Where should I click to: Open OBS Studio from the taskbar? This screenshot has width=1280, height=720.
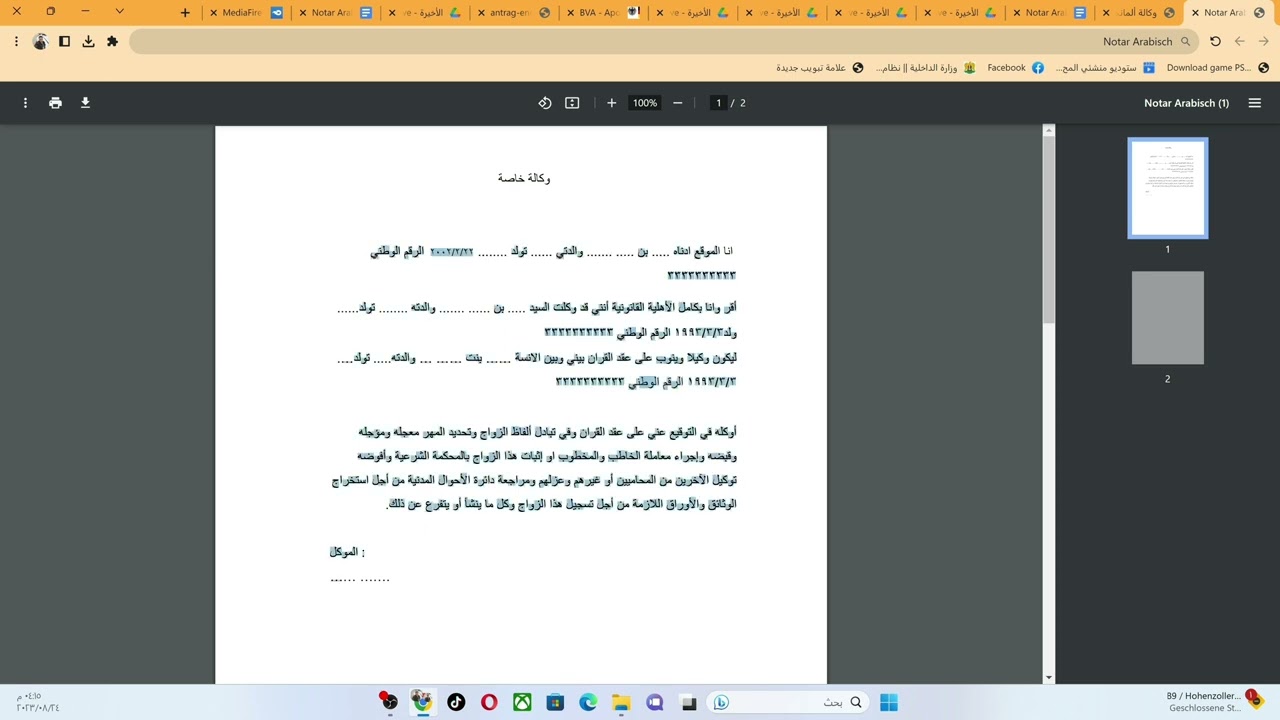click(x=389, y=702)
